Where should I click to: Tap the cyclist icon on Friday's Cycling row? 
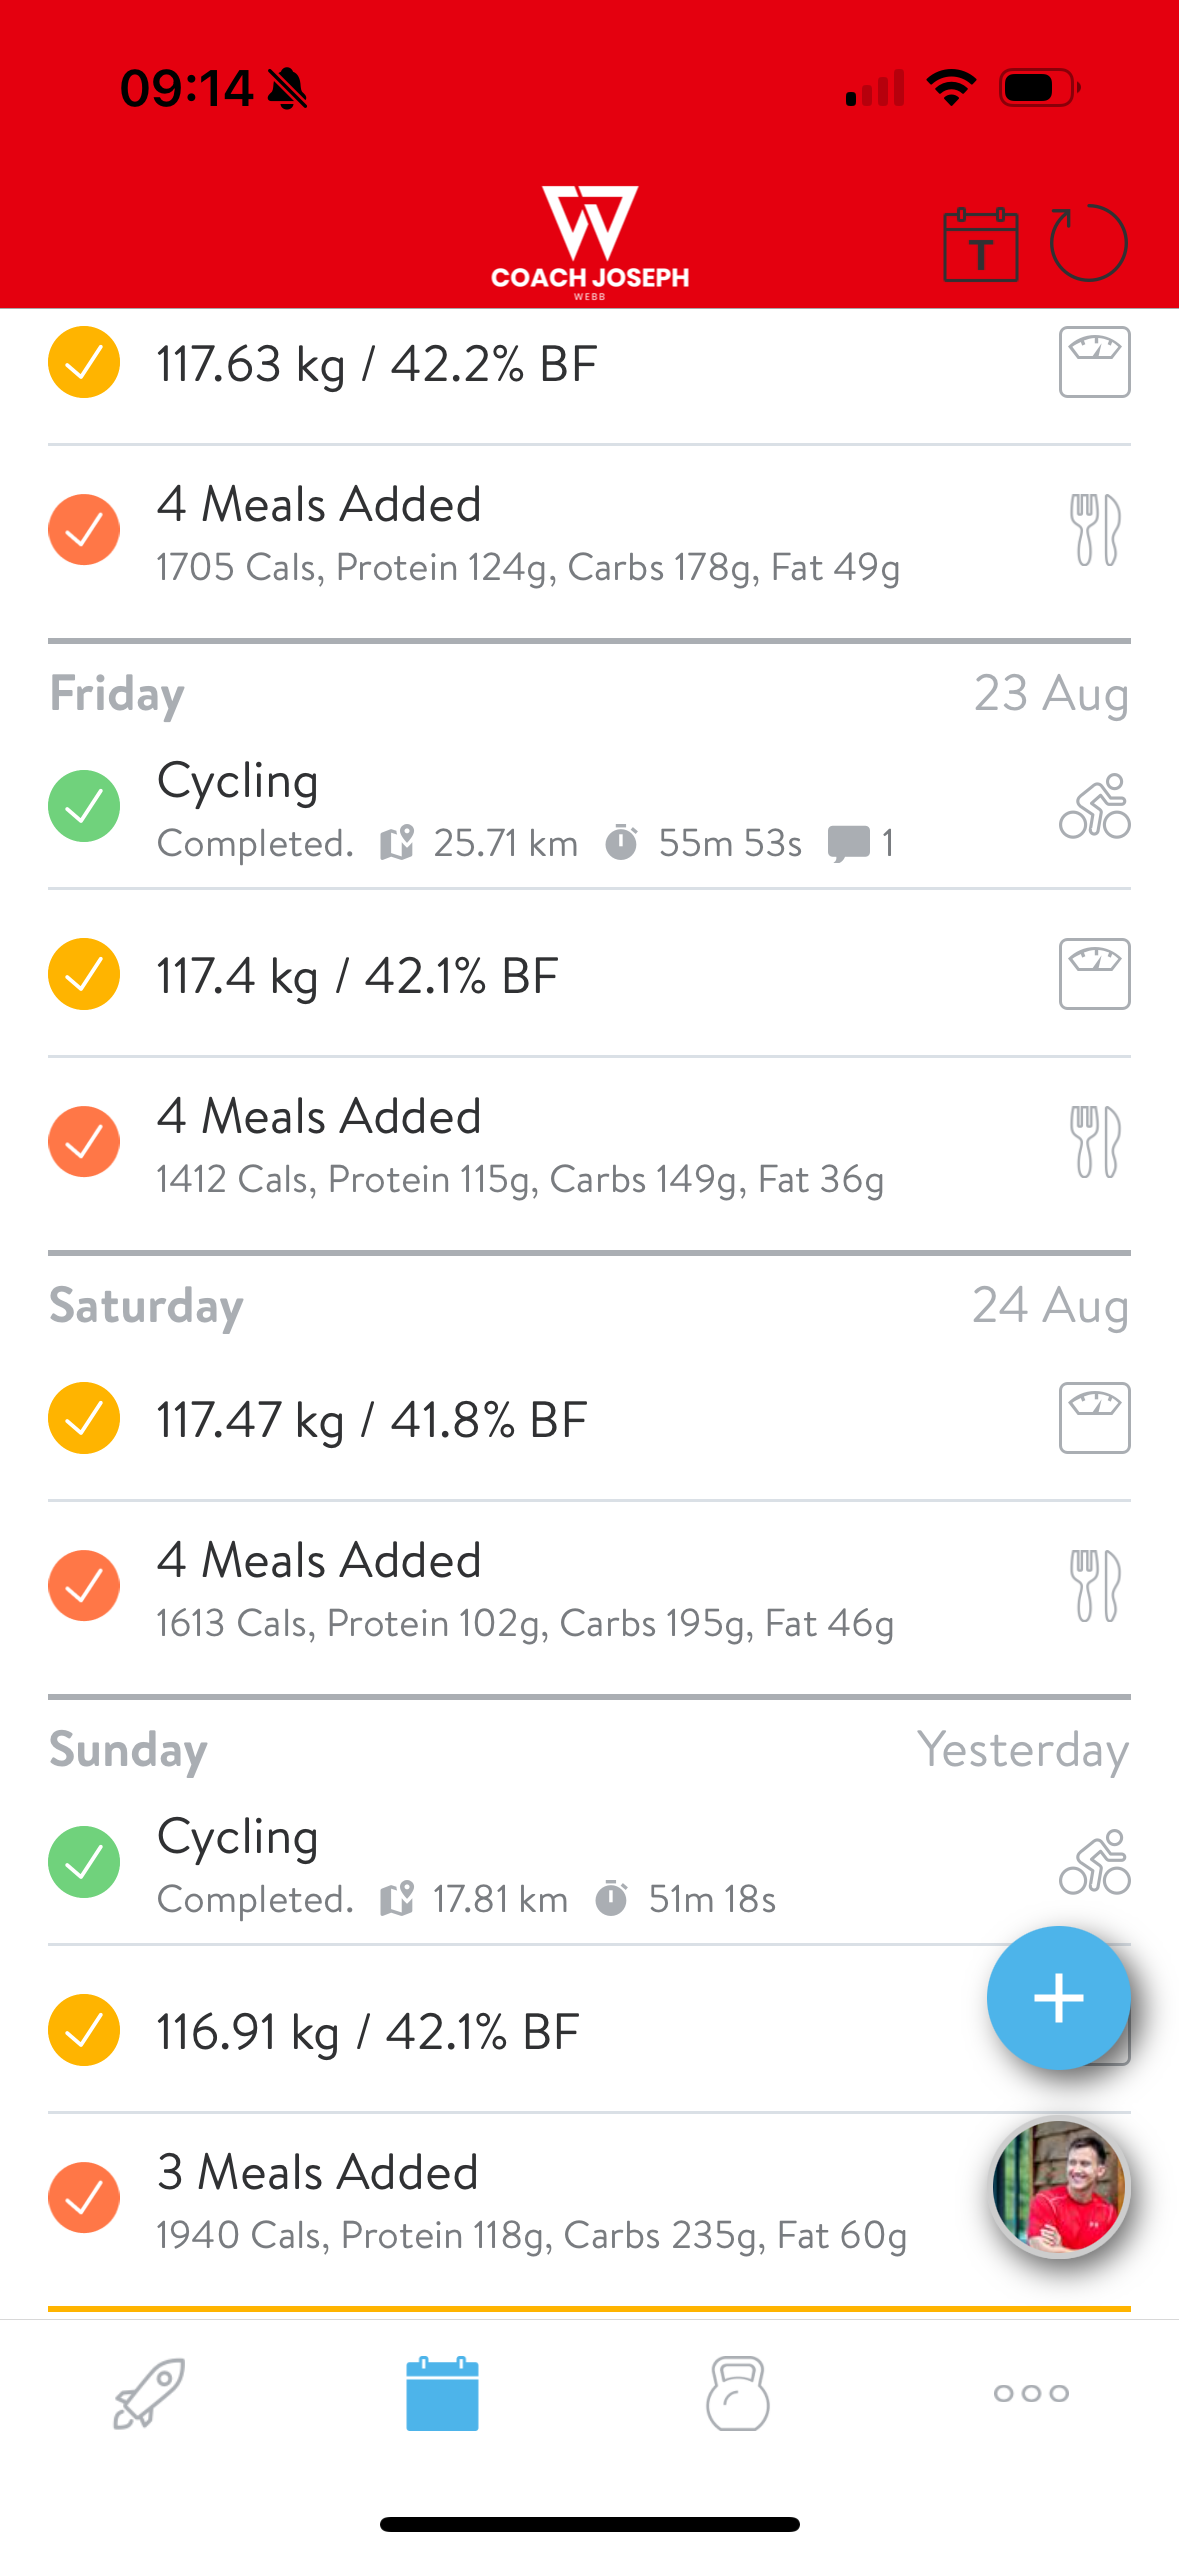coord(1094,806)
